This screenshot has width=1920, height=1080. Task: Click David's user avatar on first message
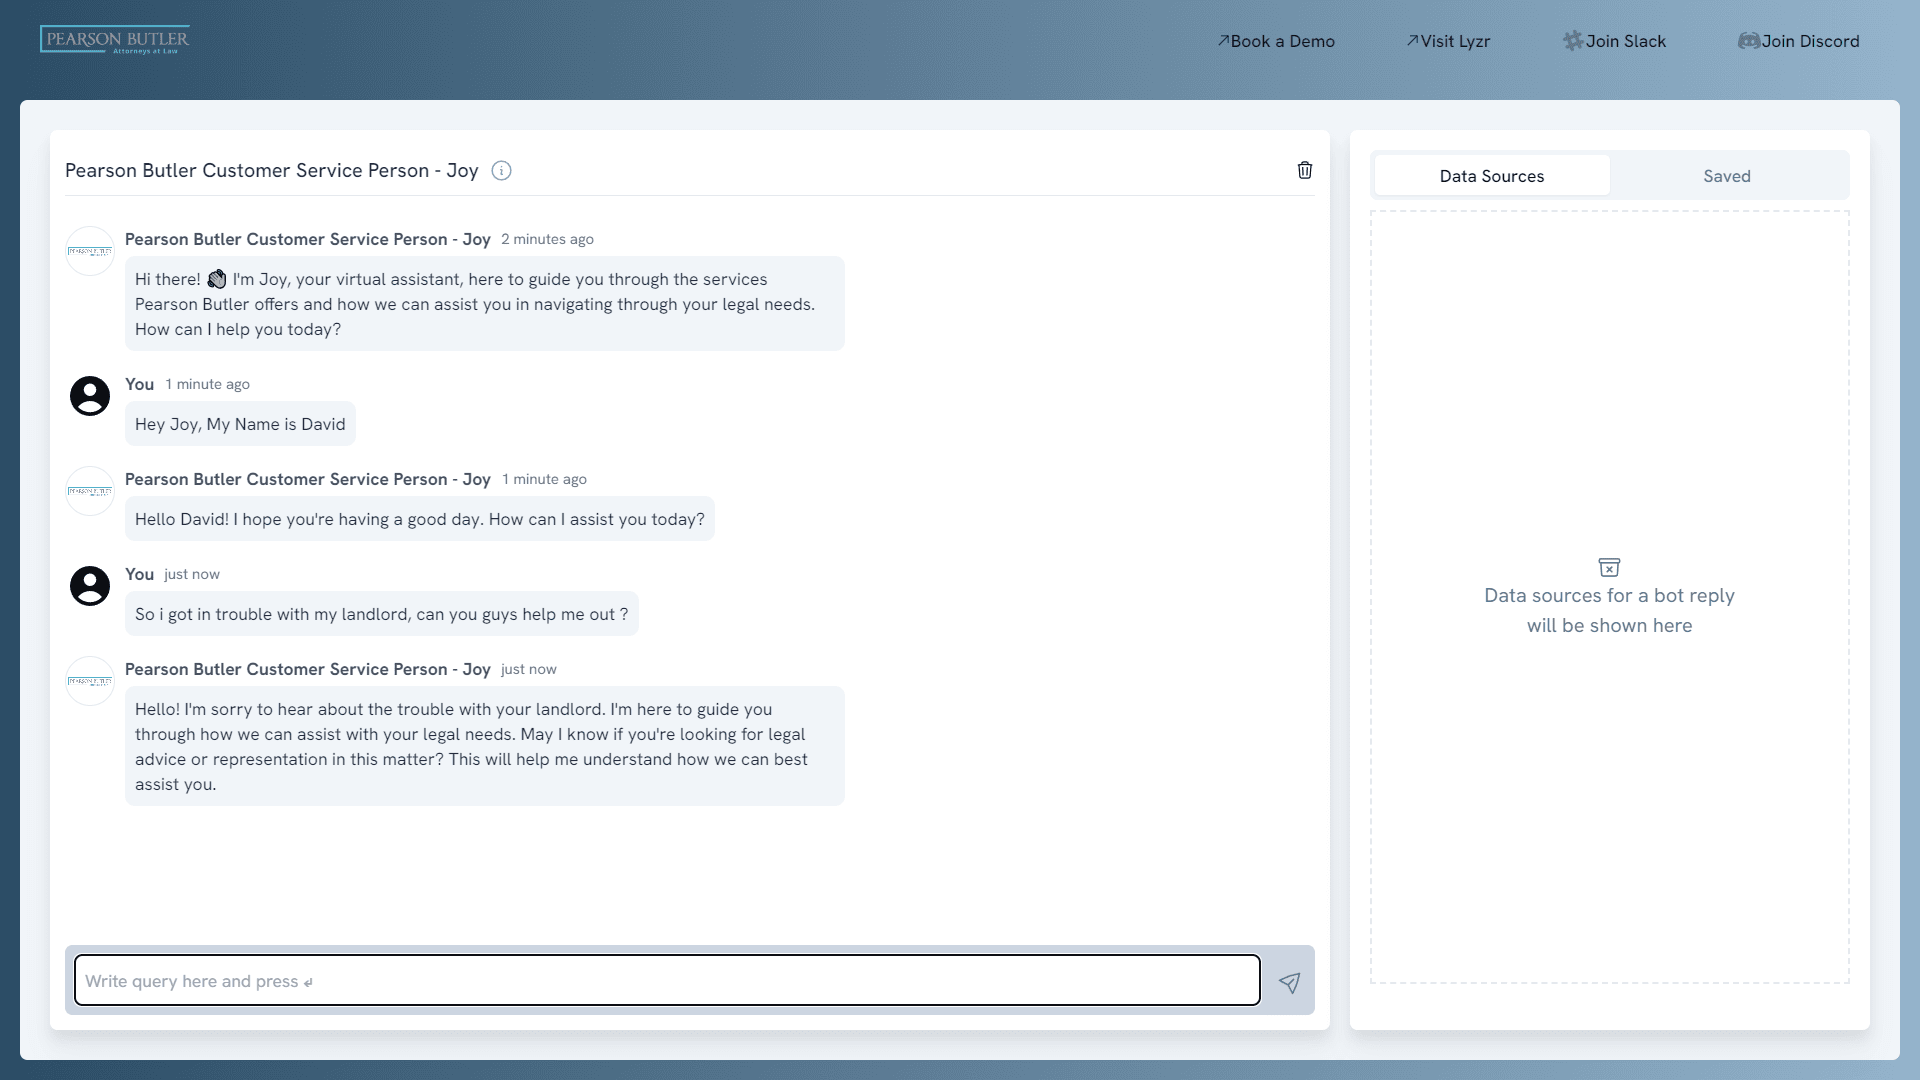pyautogui.click(x=90, y=396)
